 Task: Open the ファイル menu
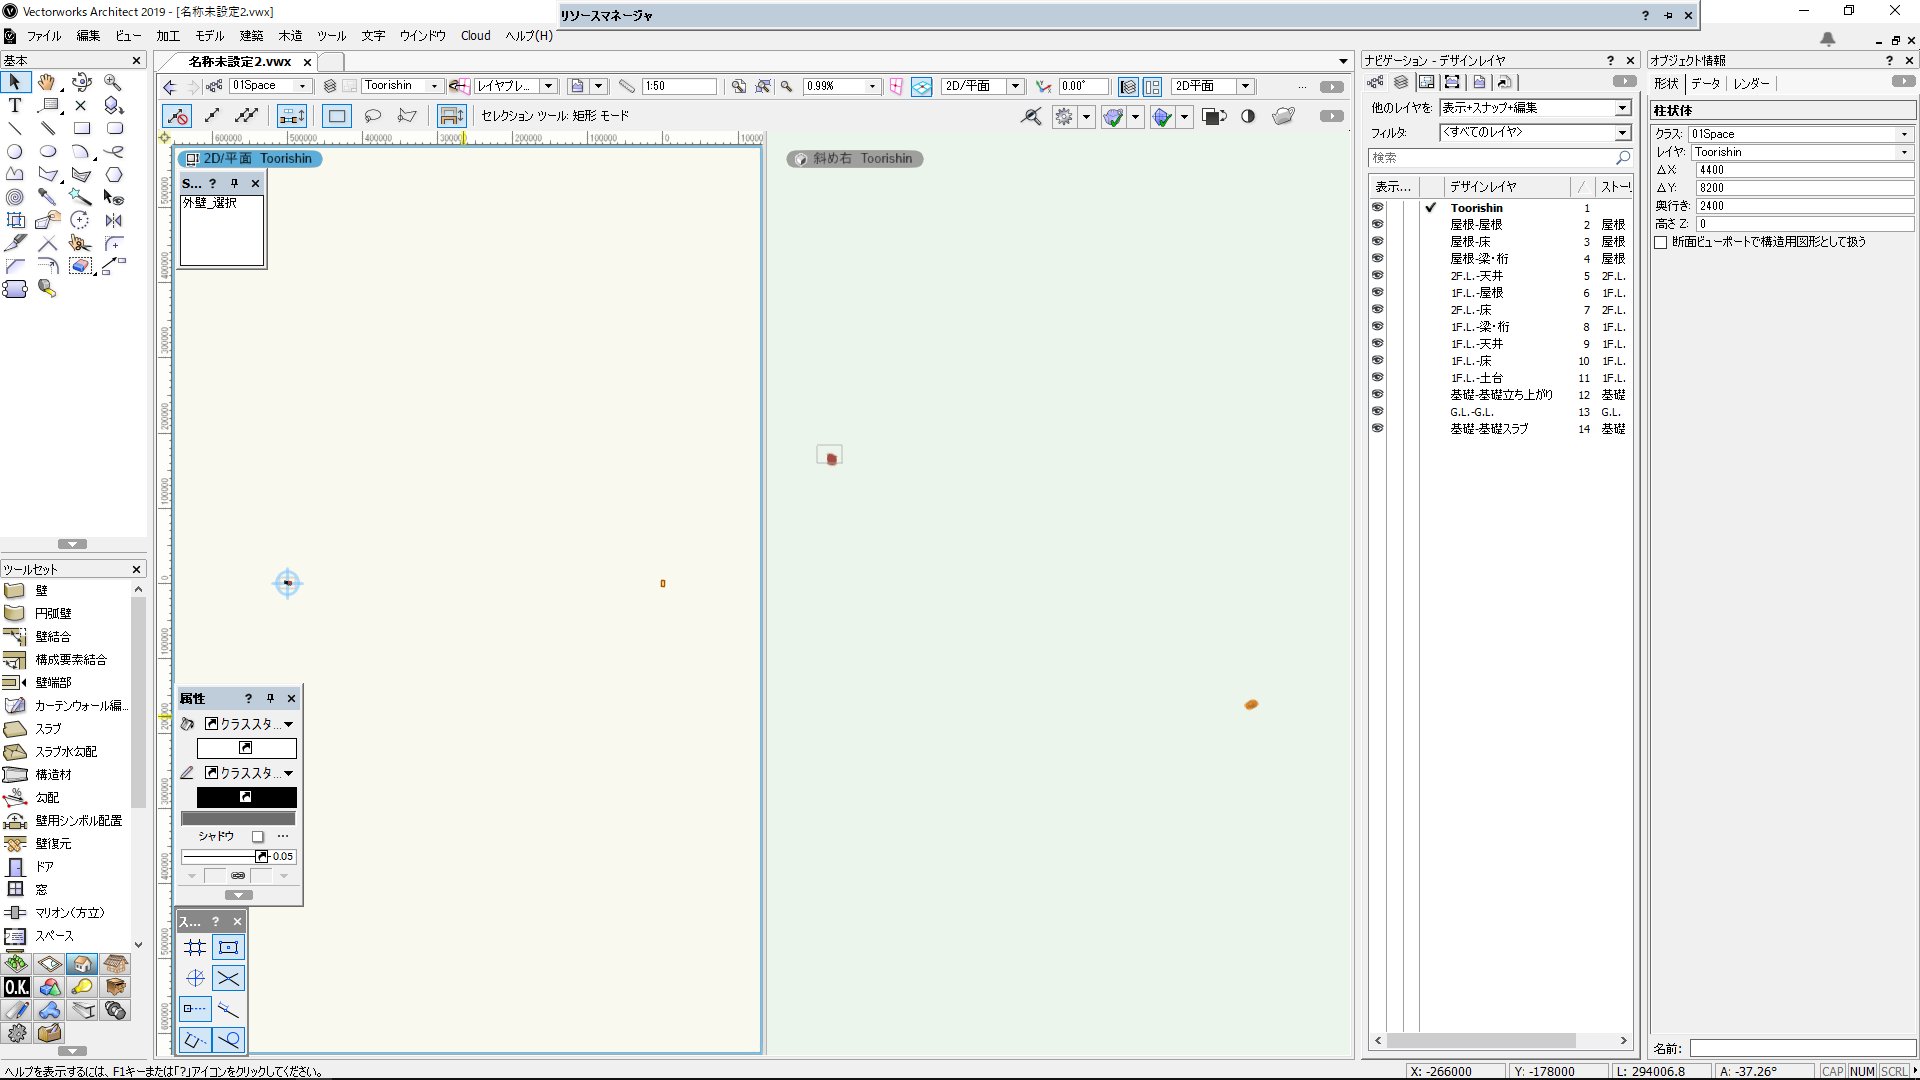pos(44,36)
